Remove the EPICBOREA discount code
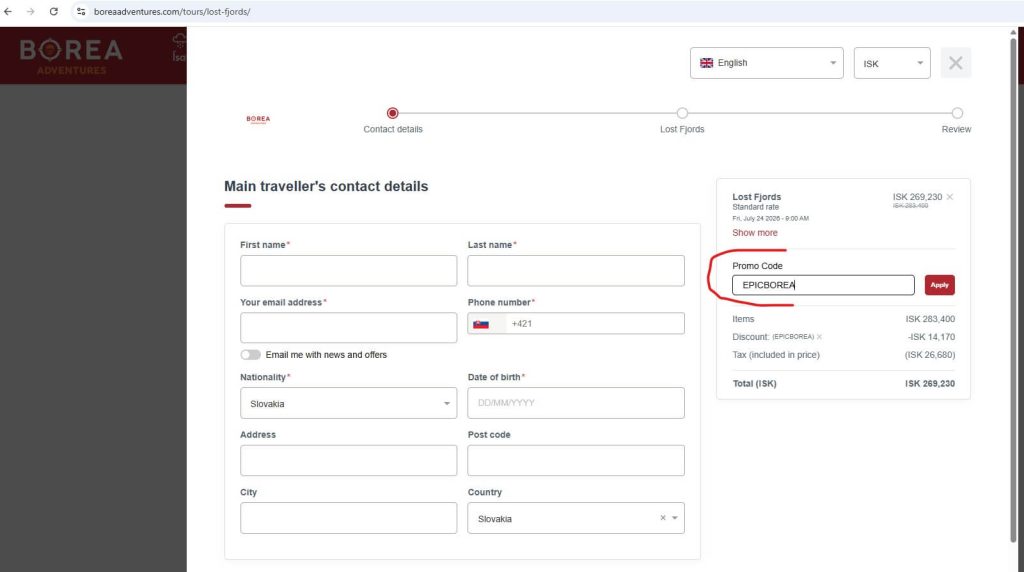The width and height of the screenshot is (1024, 572). click(819, 337)
